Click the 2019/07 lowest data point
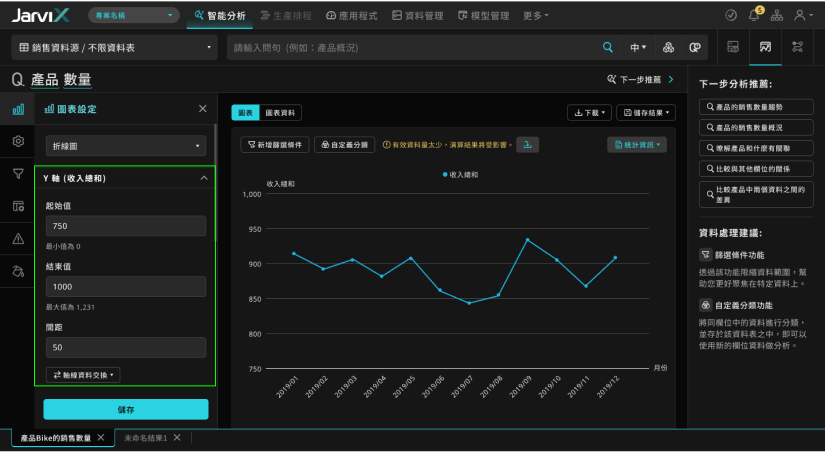 tap(469, 303)
